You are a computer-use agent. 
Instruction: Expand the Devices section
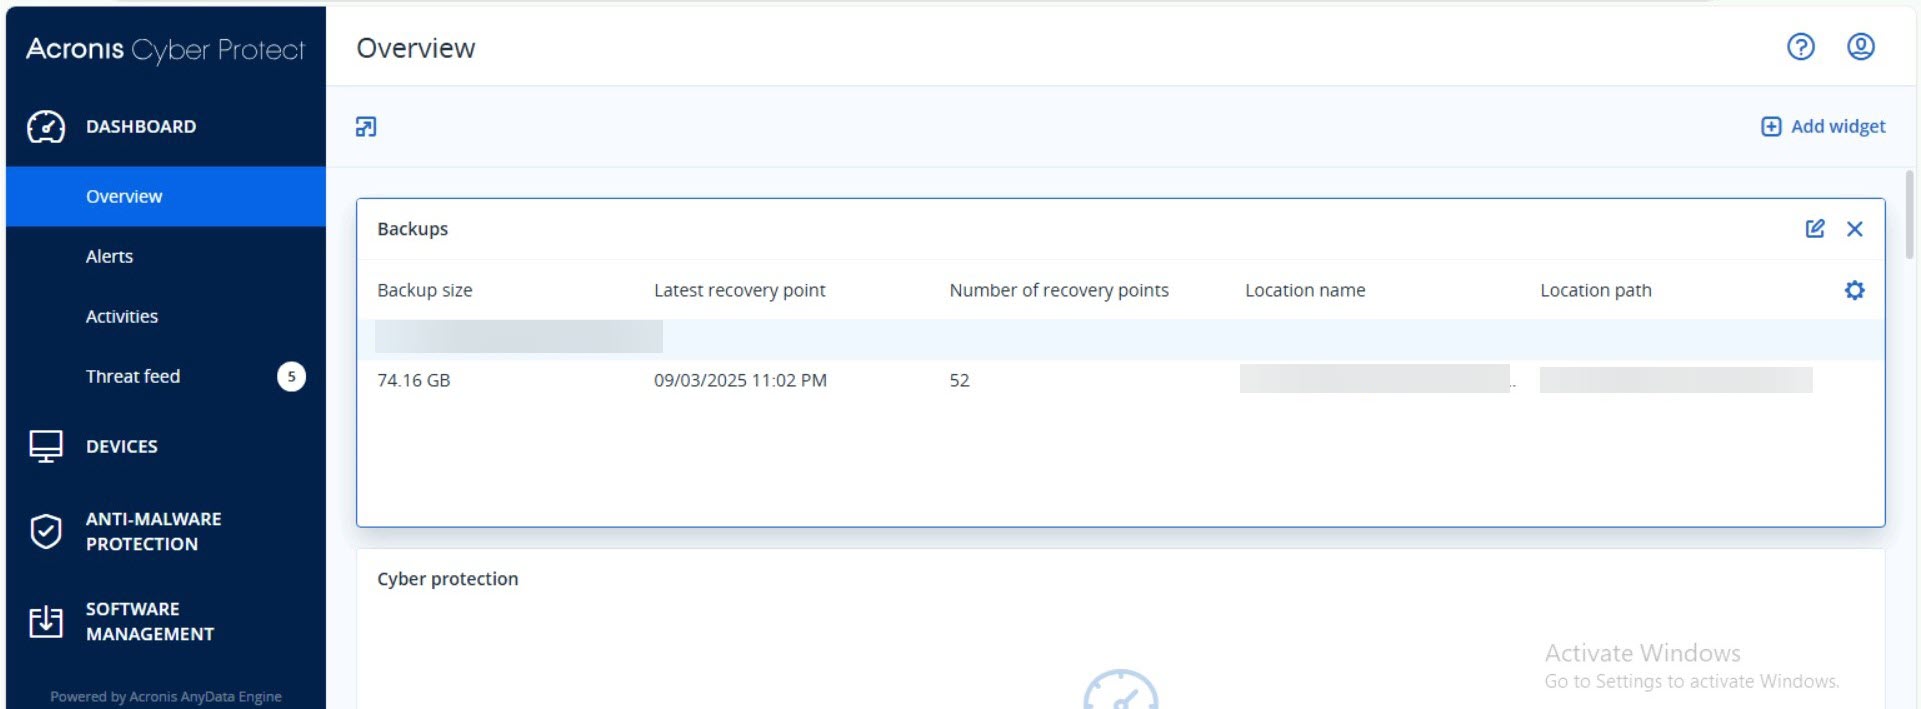(x=122, y=446)
